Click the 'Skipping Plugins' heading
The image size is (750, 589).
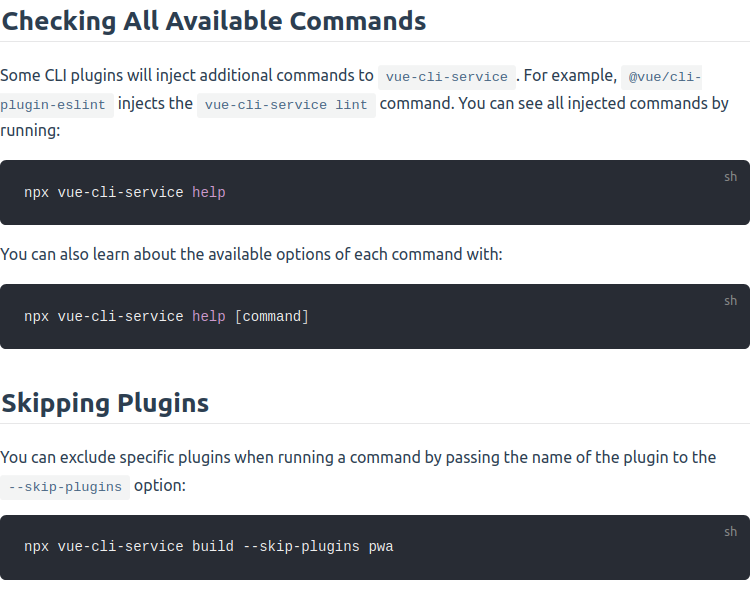tap(105, 403)
